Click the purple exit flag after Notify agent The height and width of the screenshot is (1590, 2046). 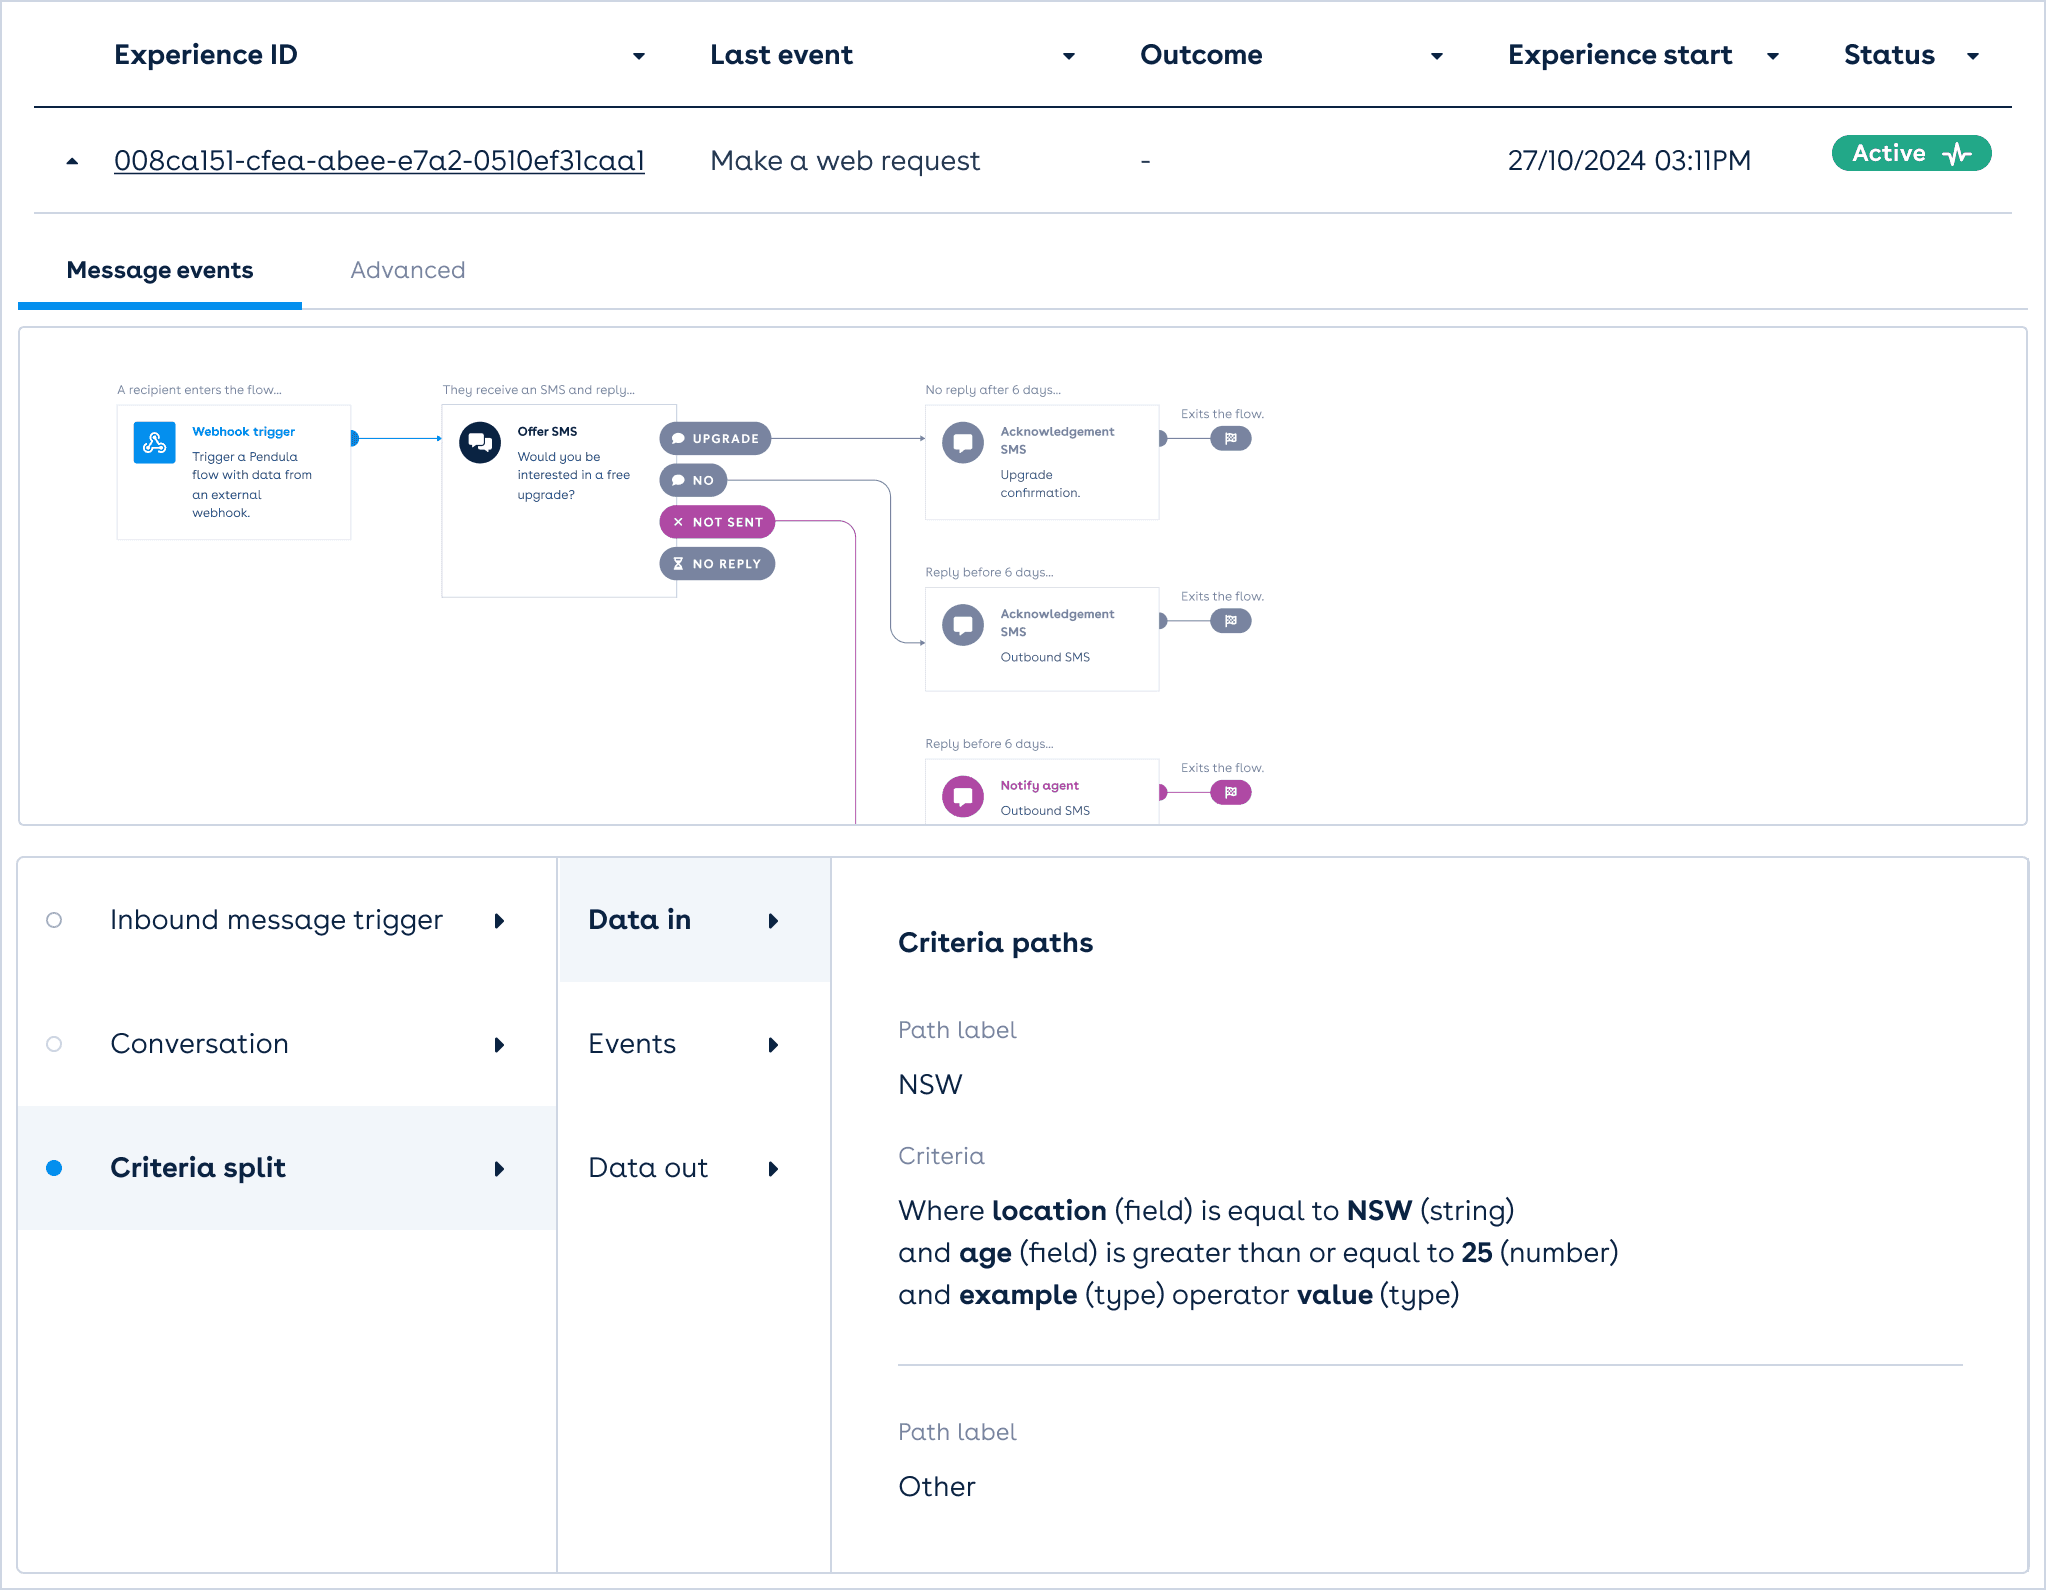1230,793
